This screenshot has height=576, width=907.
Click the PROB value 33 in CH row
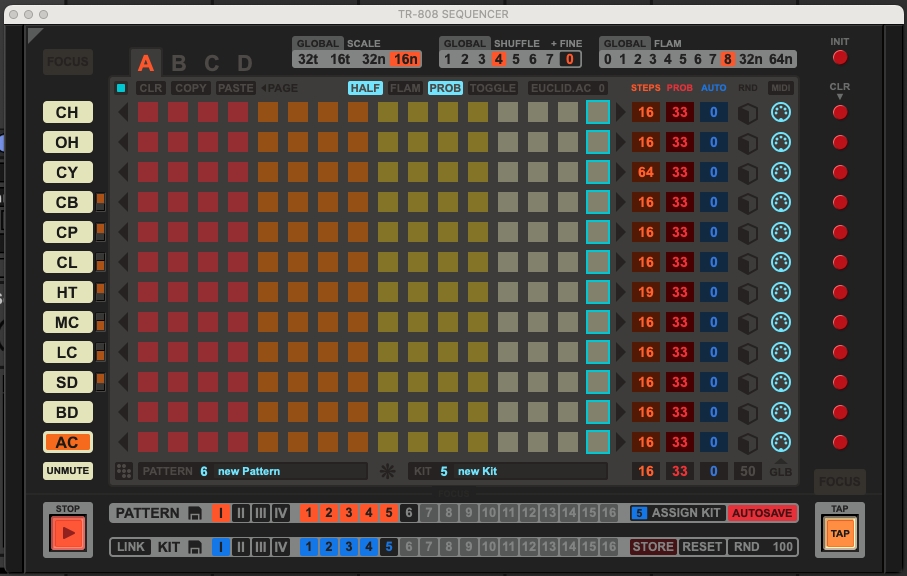pyautogui.click(x=680, y=112)
